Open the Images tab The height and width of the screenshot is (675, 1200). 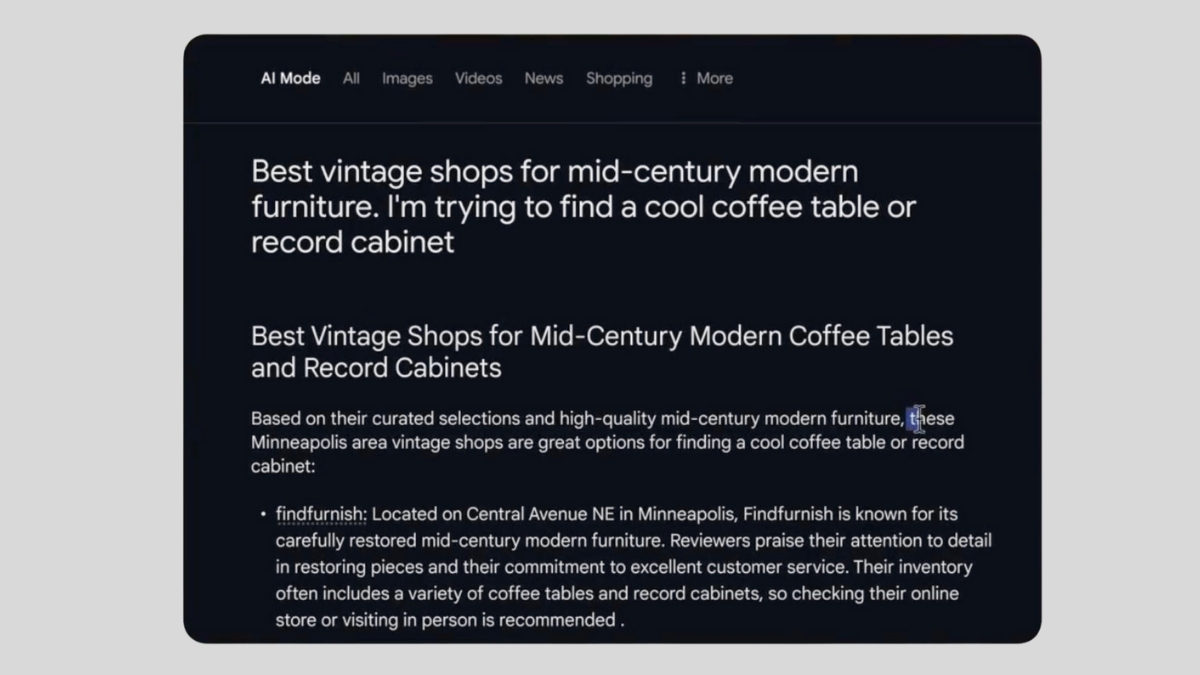[407, 78]
